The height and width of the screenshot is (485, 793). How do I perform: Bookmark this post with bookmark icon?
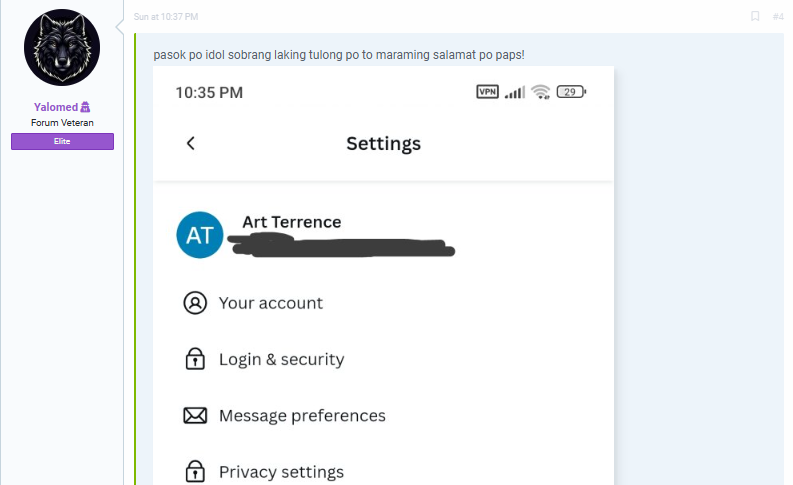point(755,16)
